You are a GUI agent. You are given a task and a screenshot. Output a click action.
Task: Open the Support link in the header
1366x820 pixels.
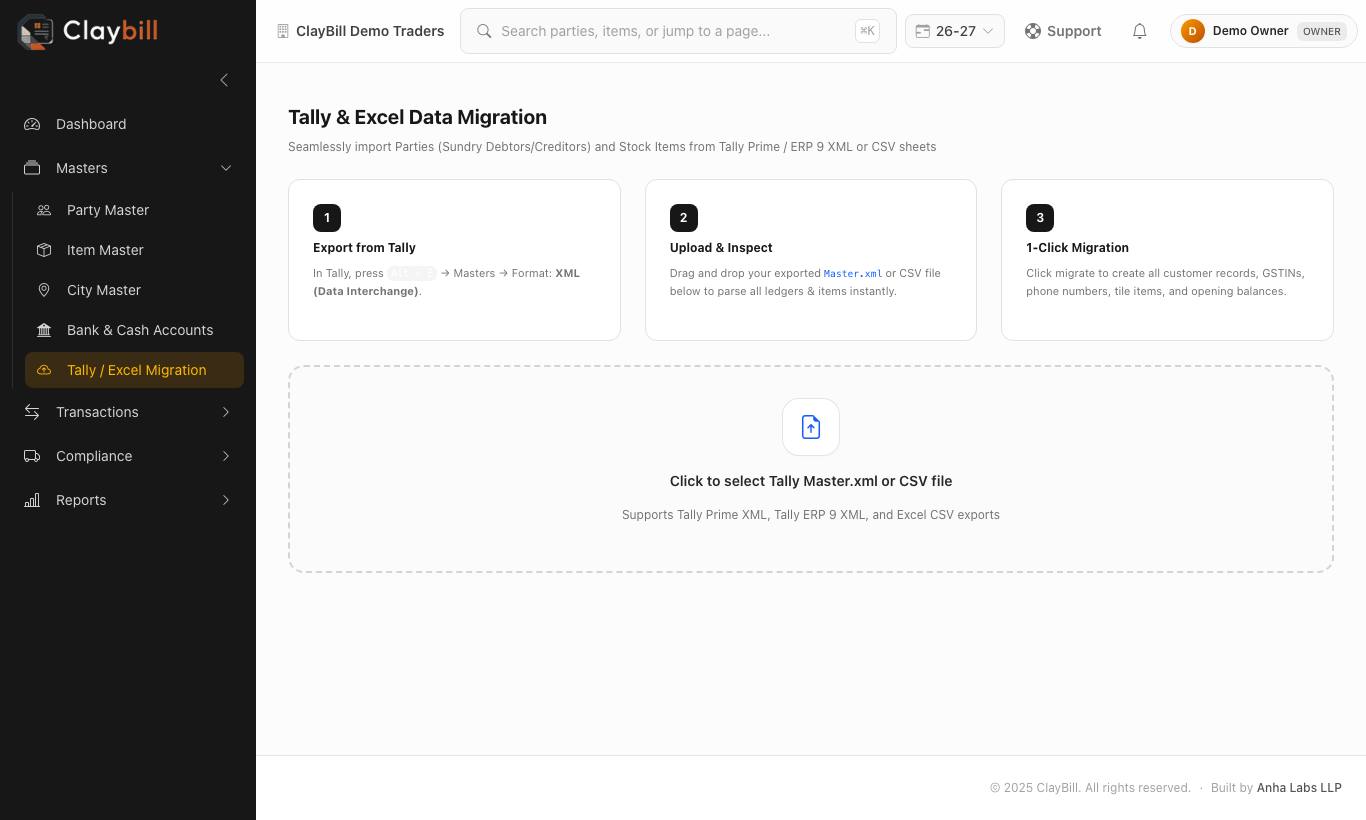1063,31
